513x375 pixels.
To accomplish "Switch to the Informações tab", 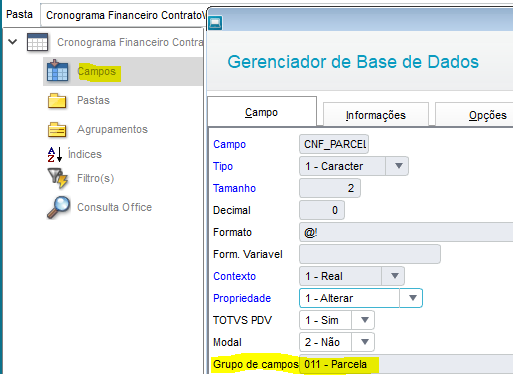I will click(x=376, y=115).
